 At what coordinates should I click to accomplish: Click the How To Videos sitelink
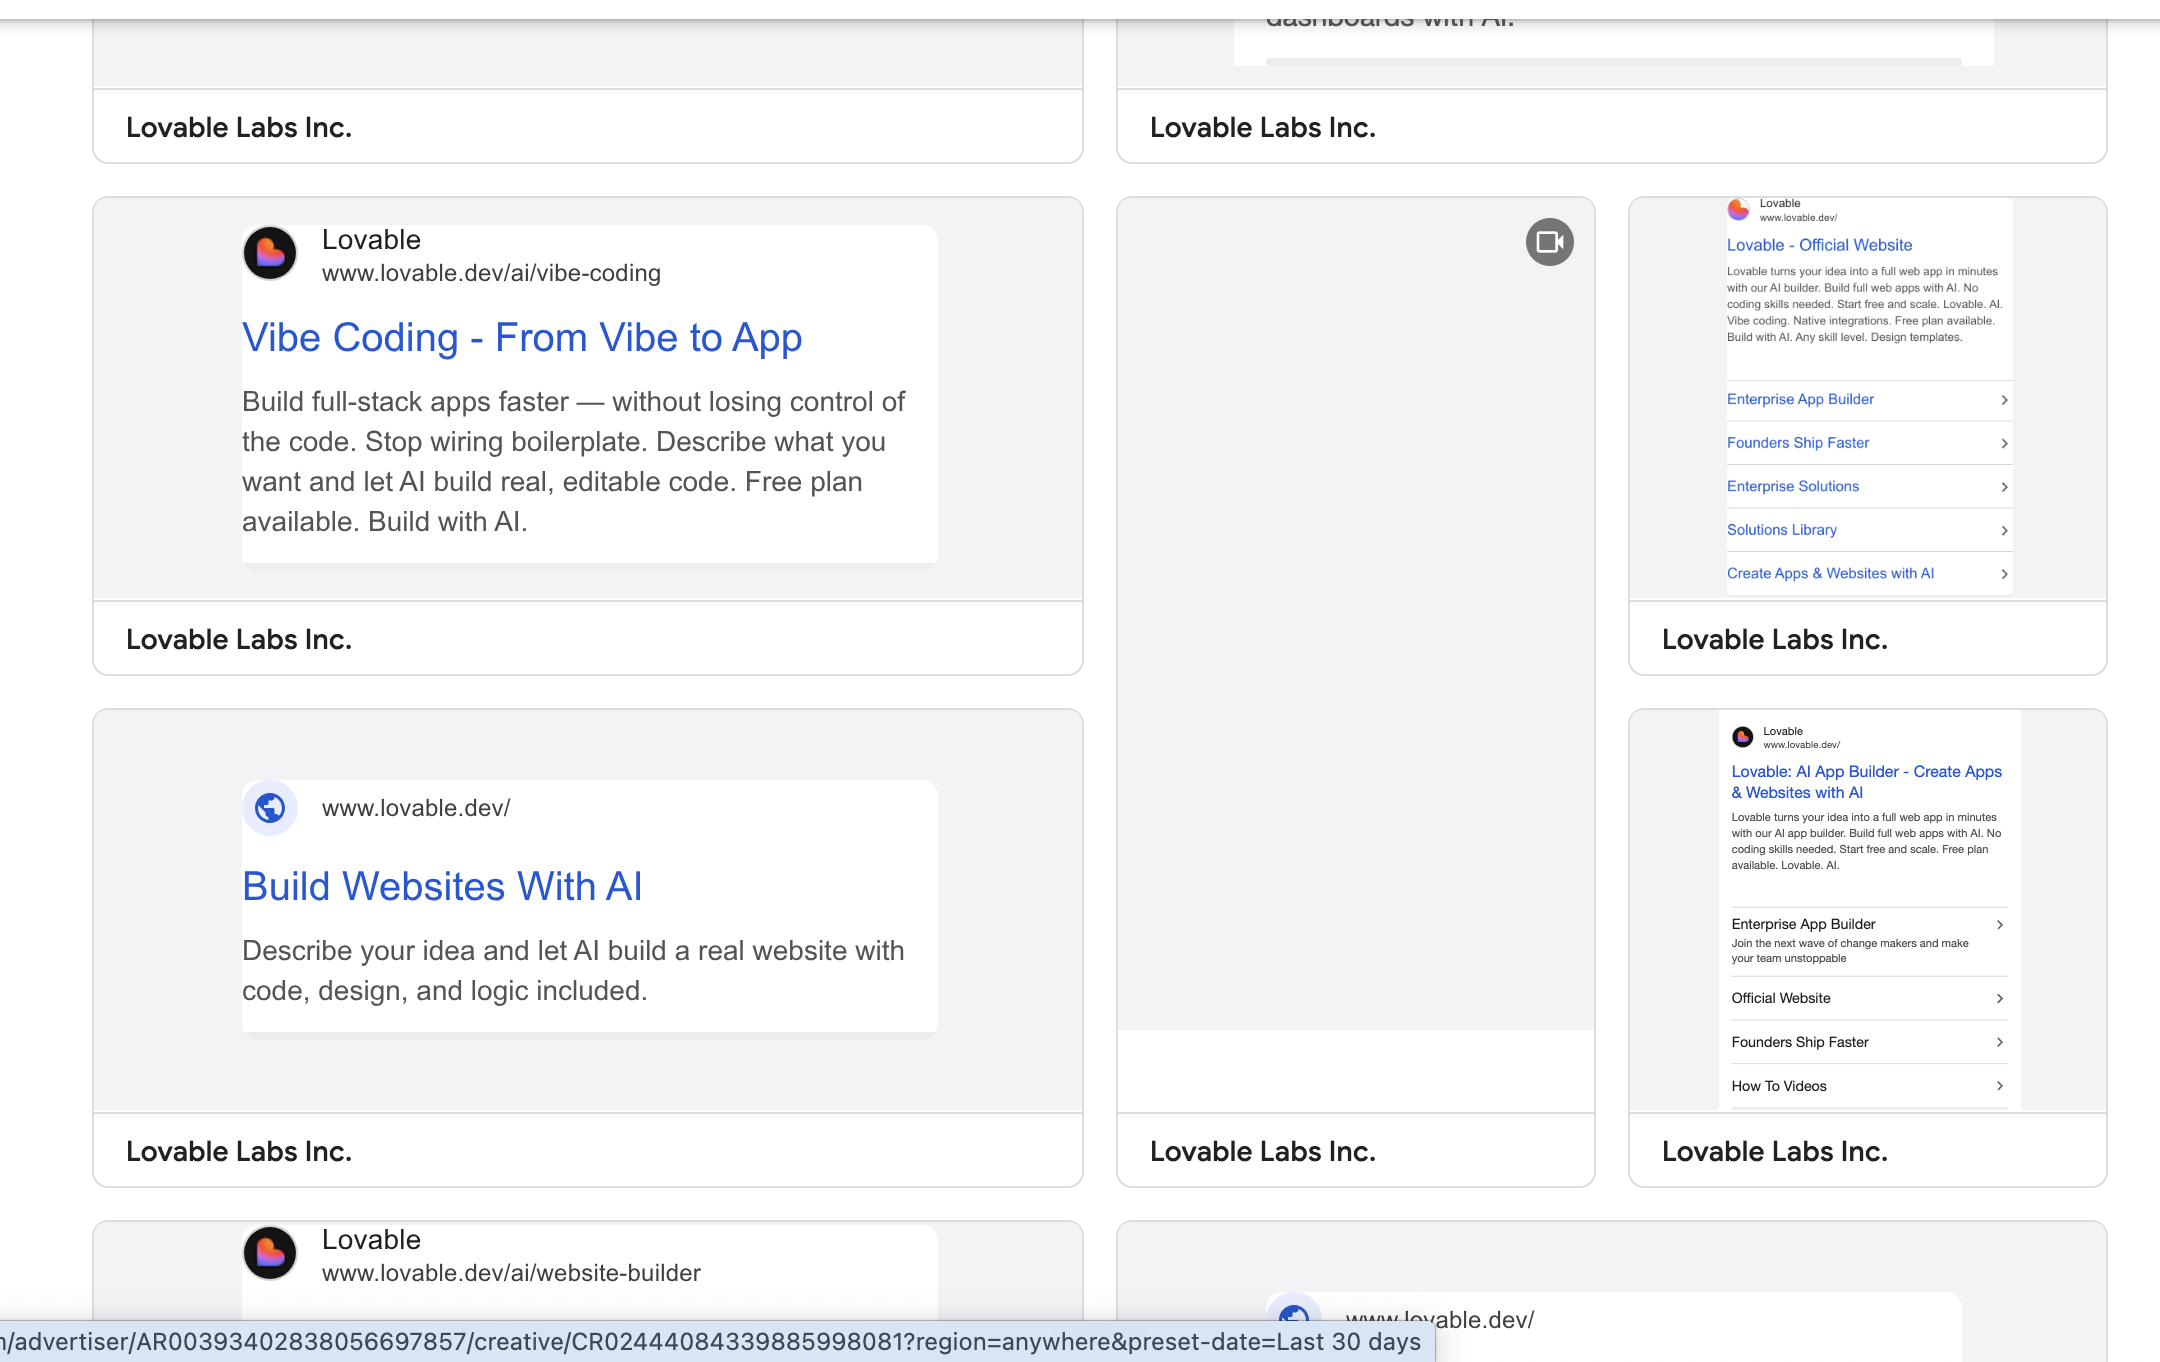coord(1779,1086)
